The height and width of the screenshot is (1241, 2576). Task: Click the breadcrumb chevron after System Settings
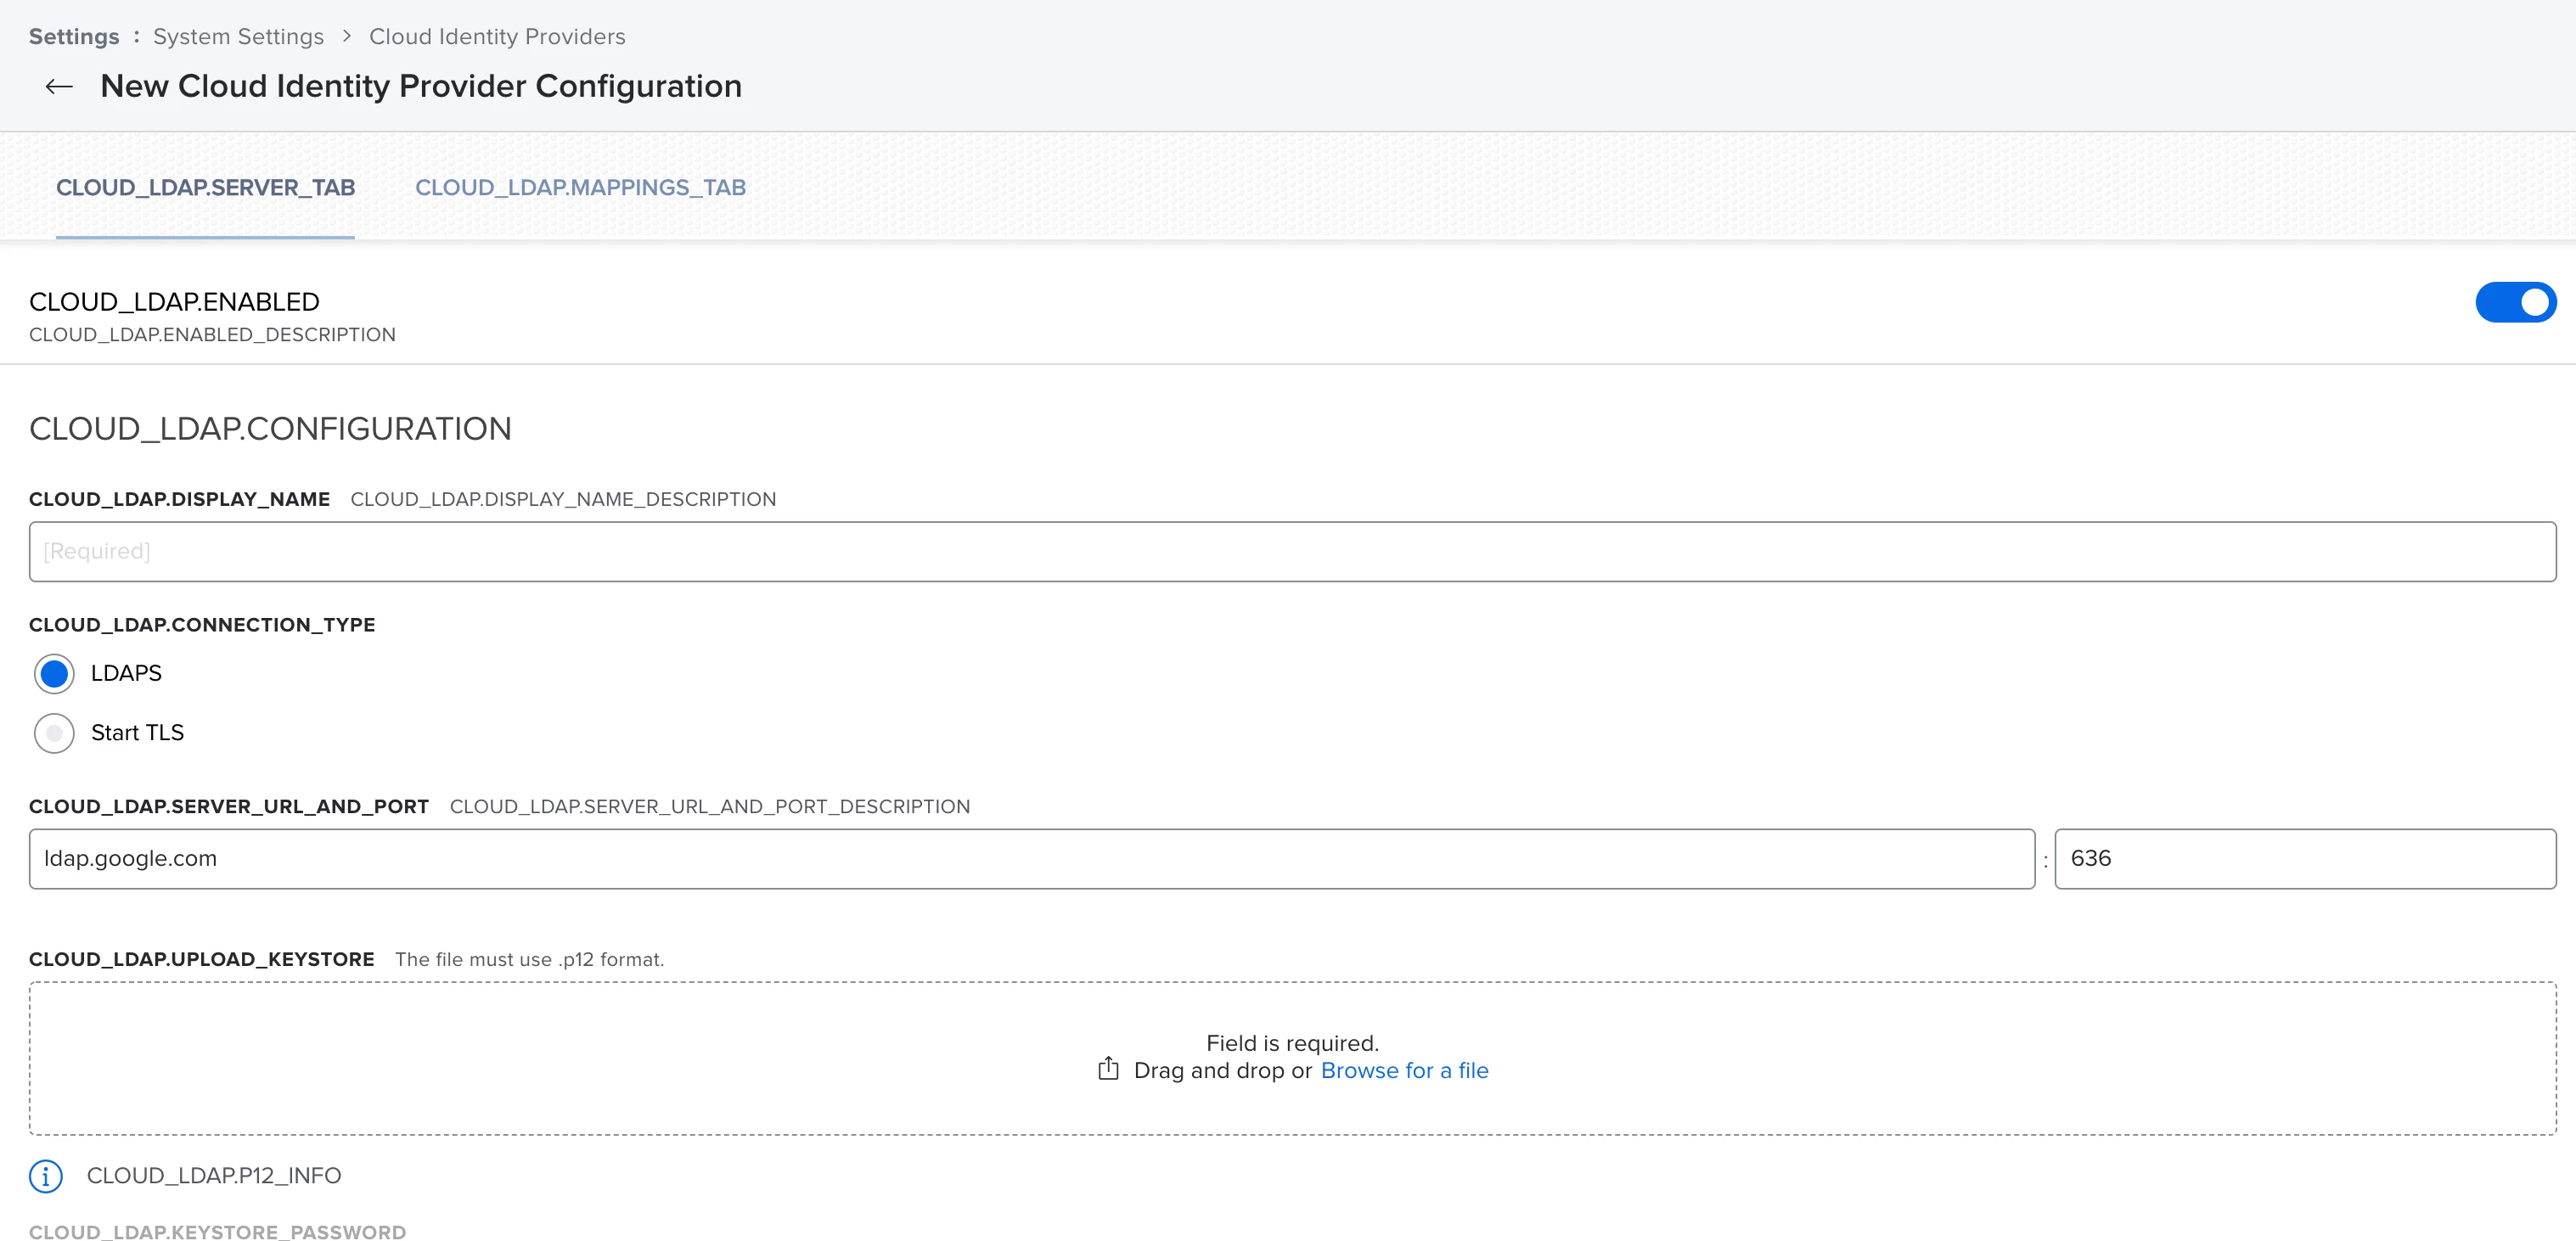(347, 37)
